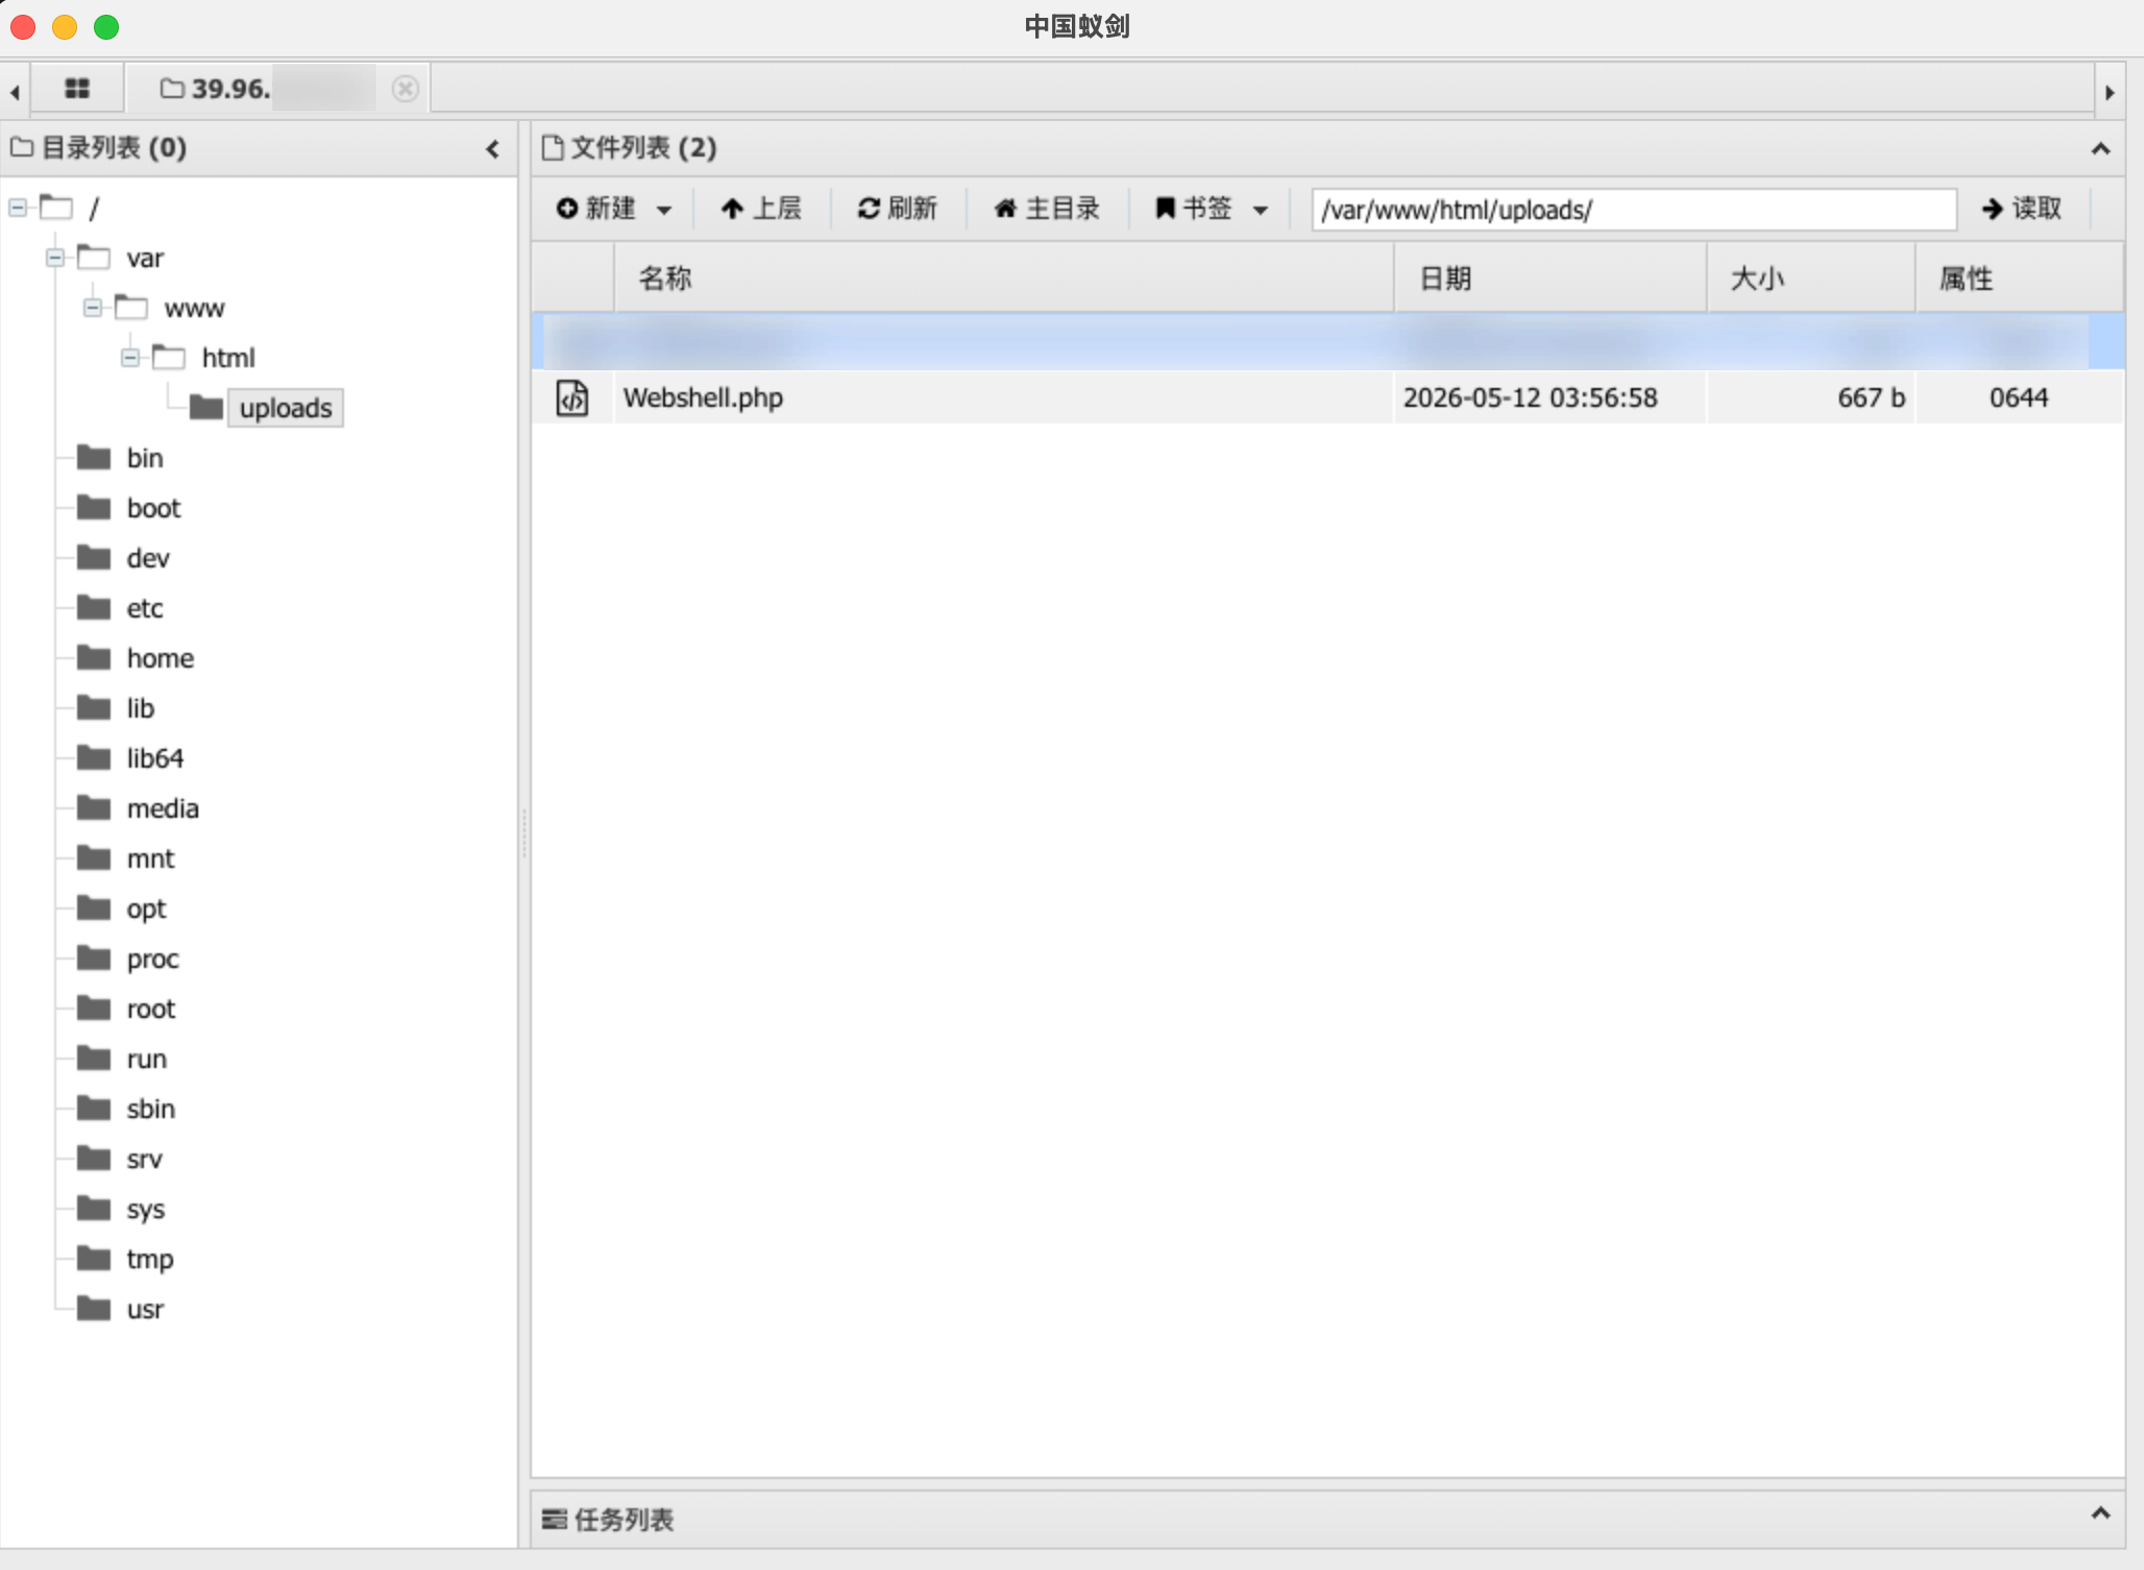
Task: Select the html folder label
Action: (228, 358)
